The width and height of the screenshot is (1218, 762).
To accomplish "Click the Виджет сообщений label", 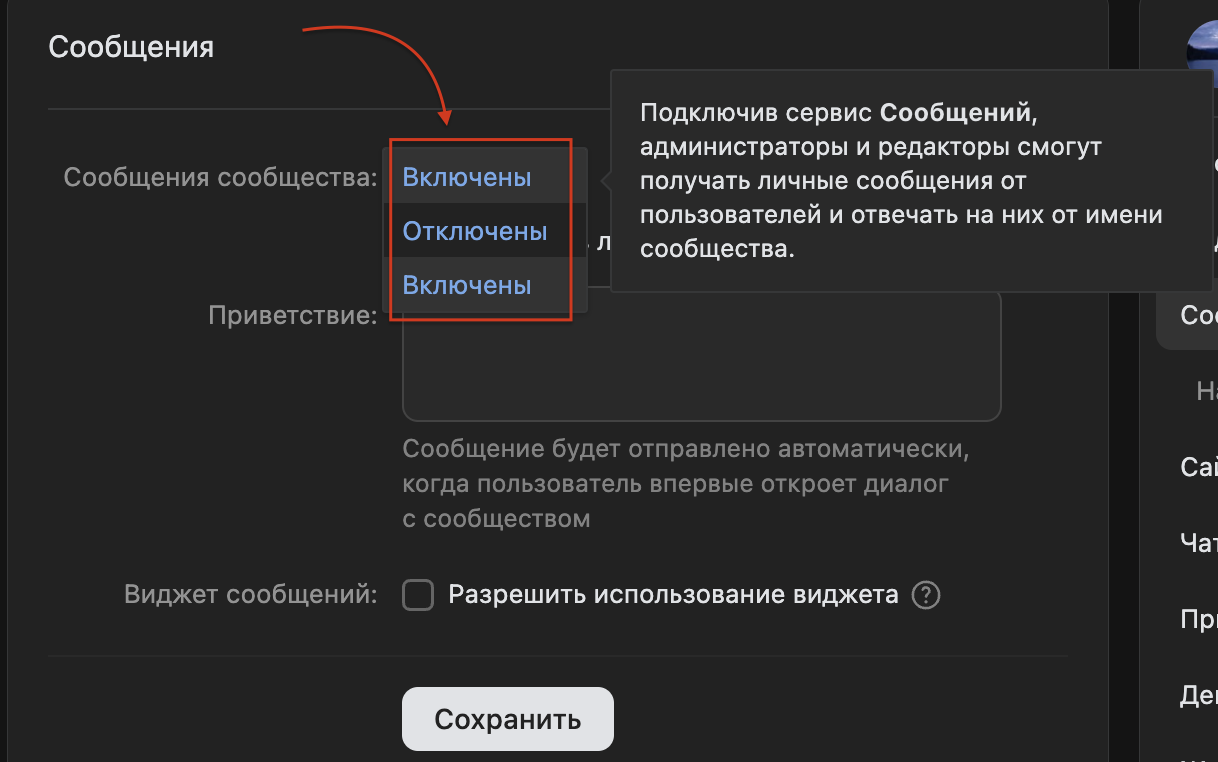I will pos(250,595).
